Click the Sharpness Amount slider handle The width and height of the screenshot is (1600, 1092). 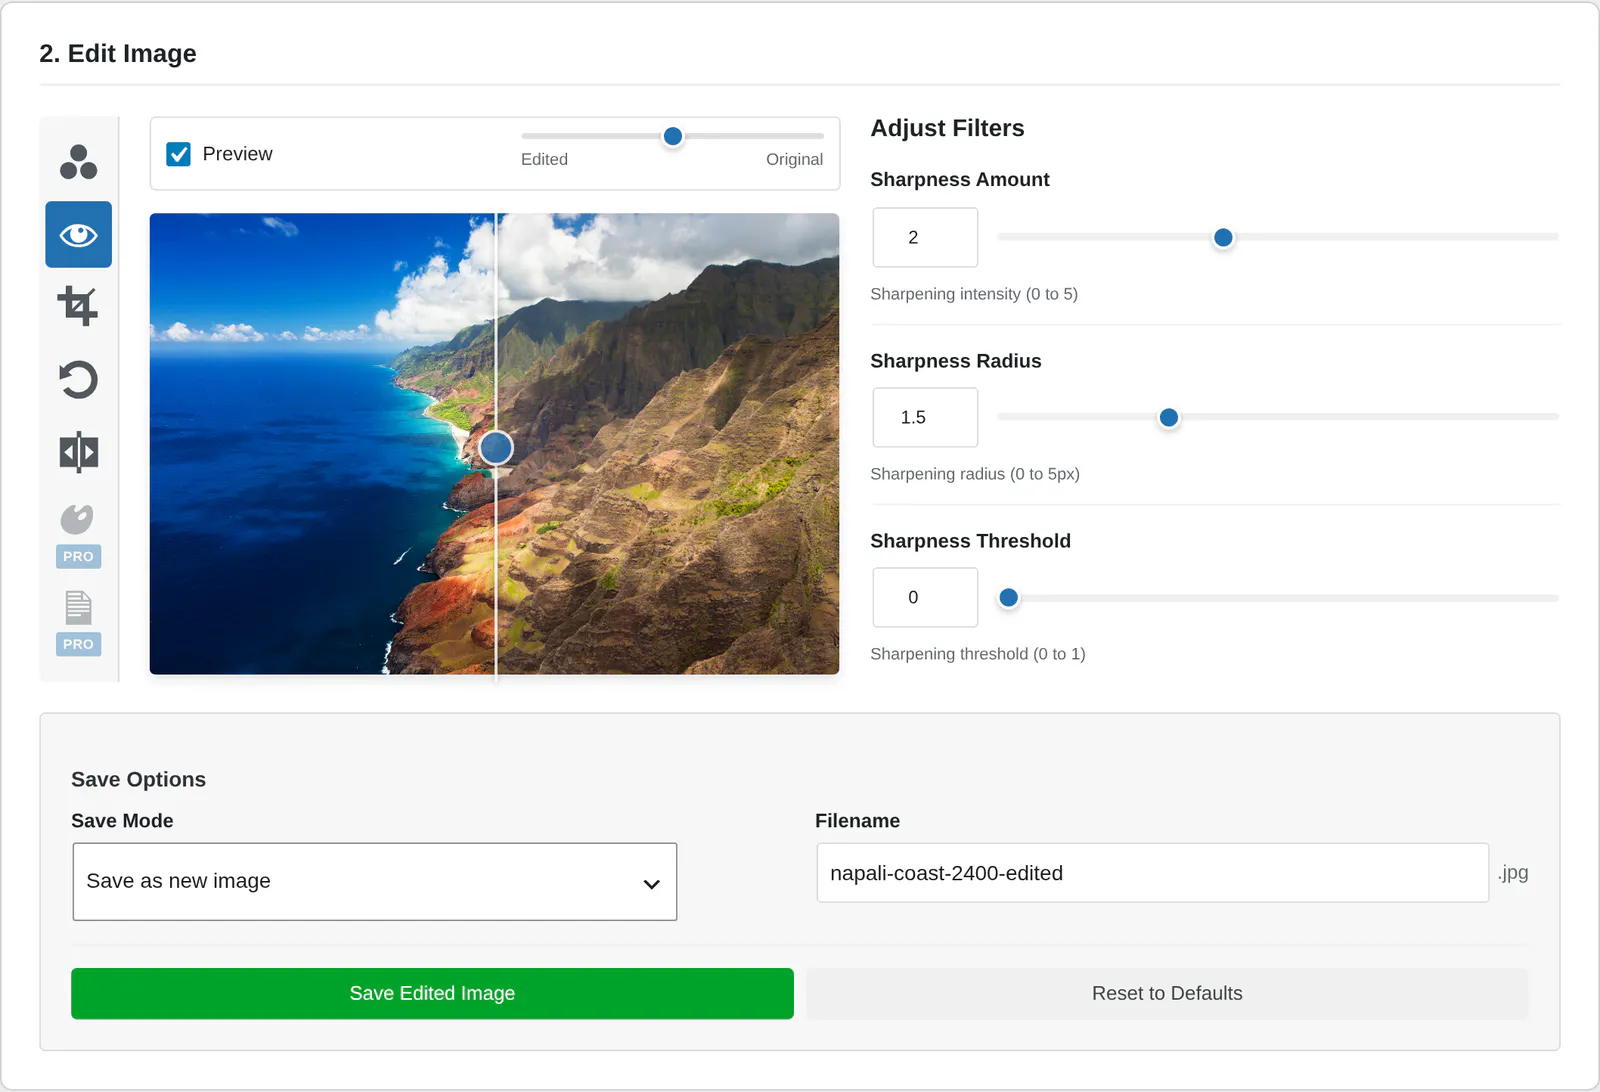pos(1223,238)
